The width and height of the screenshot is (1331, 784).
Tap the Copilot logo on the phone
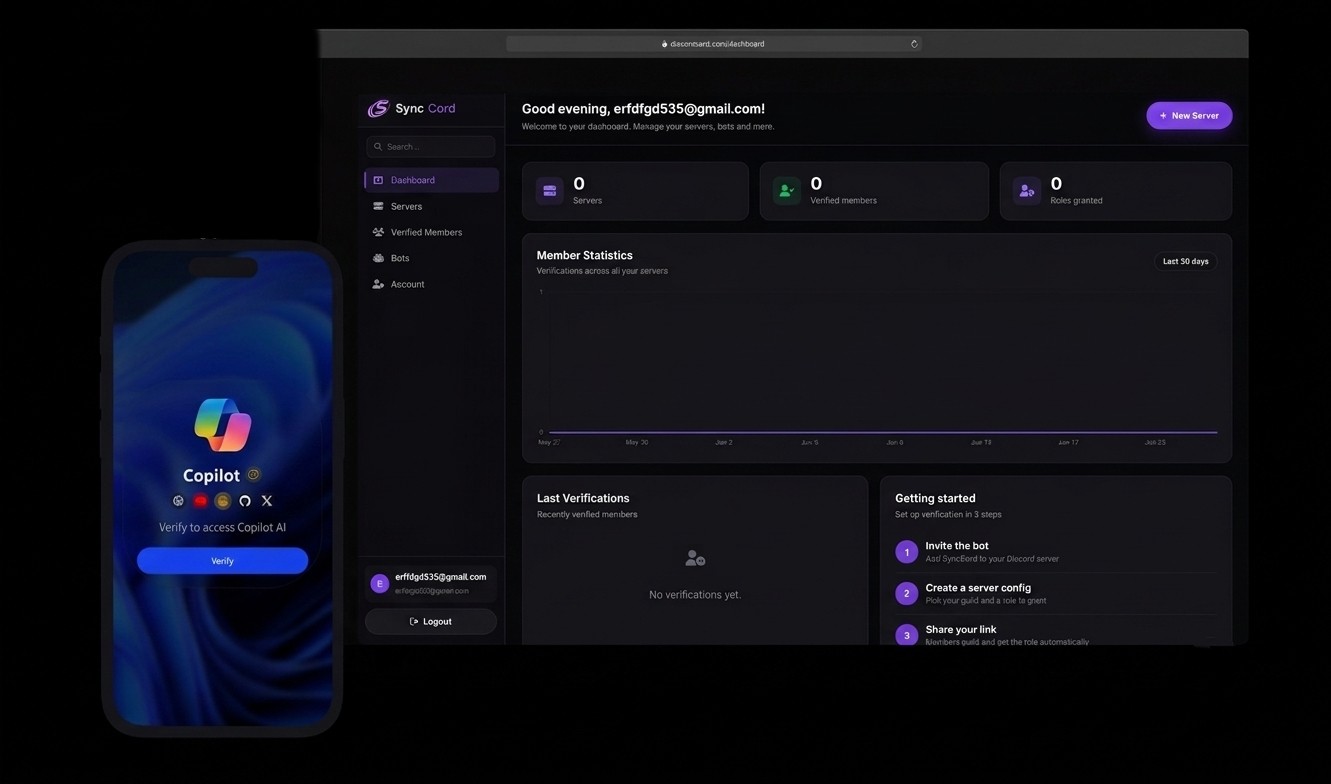223,424
